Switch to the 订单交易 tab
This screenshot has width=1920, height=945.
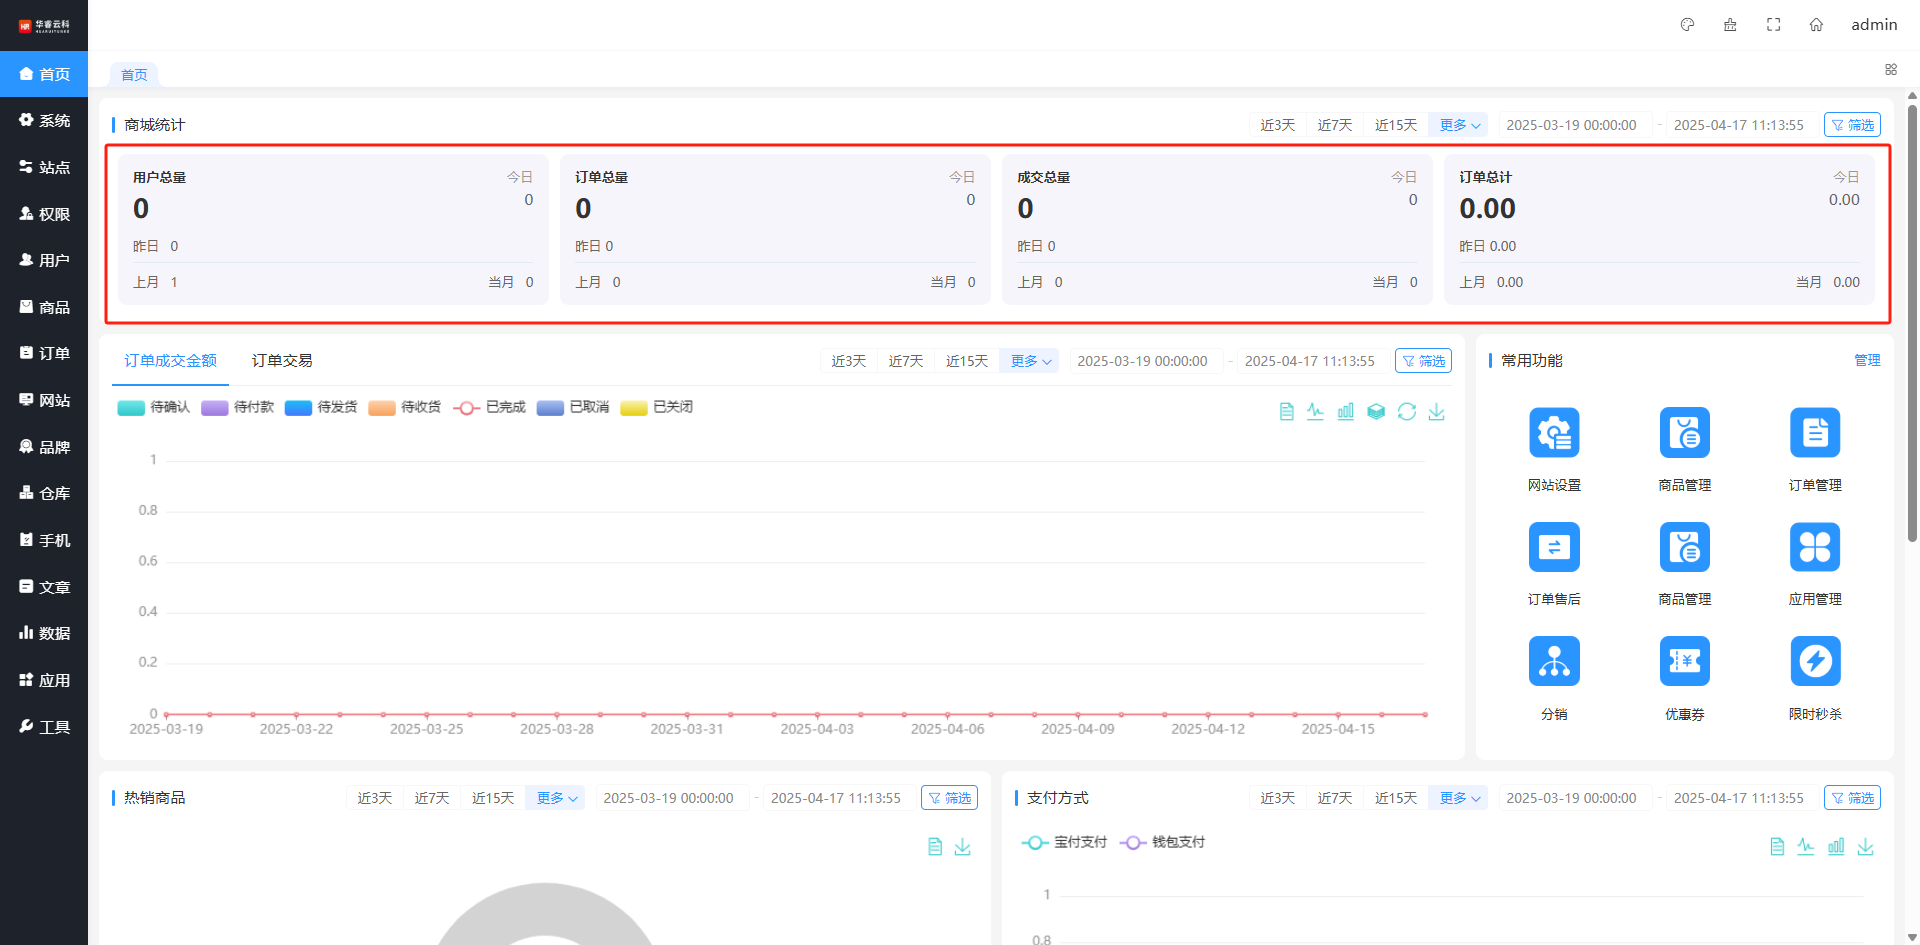[282, 361]
